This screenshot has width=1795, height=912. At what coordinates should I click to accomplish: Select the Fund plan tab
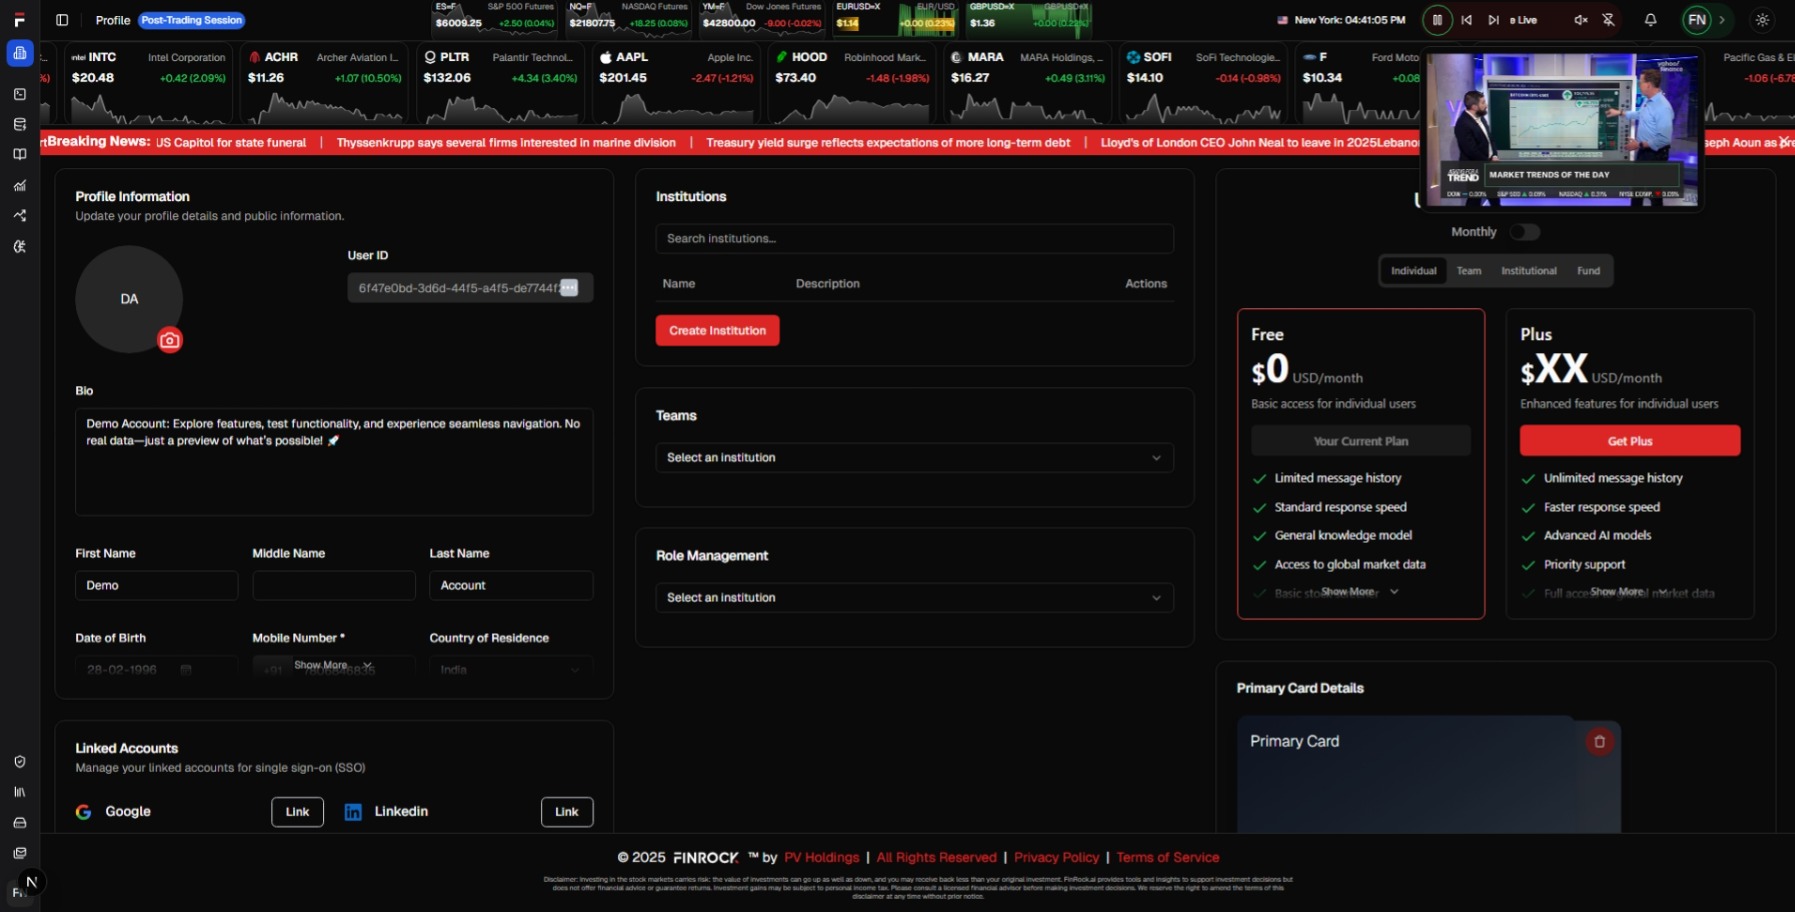point(1588,271)
